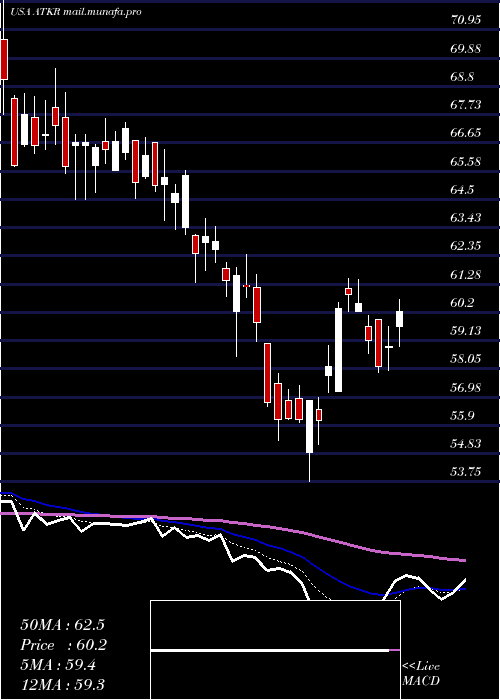Click the 'USA ATKR mail.munafa.pro' header text
The height and width of the screenshot is (700, 500).
pyautogui.click(x=75, y=12)
